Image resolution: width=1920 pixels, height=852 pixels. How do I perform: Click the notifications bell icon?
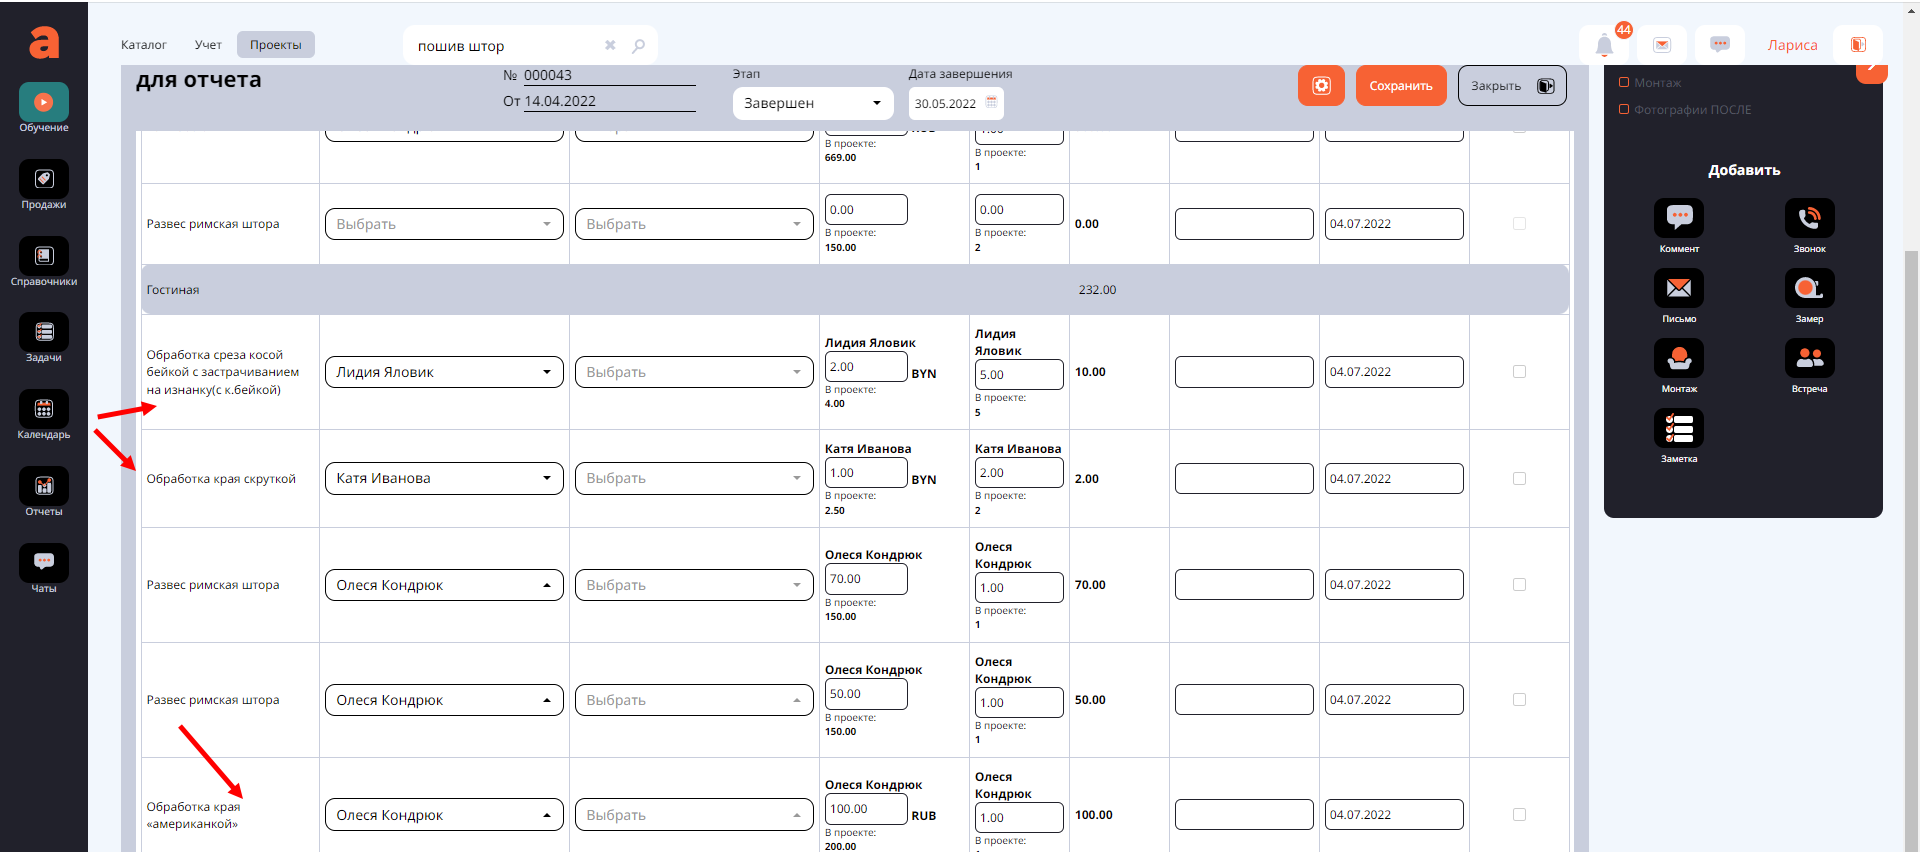[1604, 45]
